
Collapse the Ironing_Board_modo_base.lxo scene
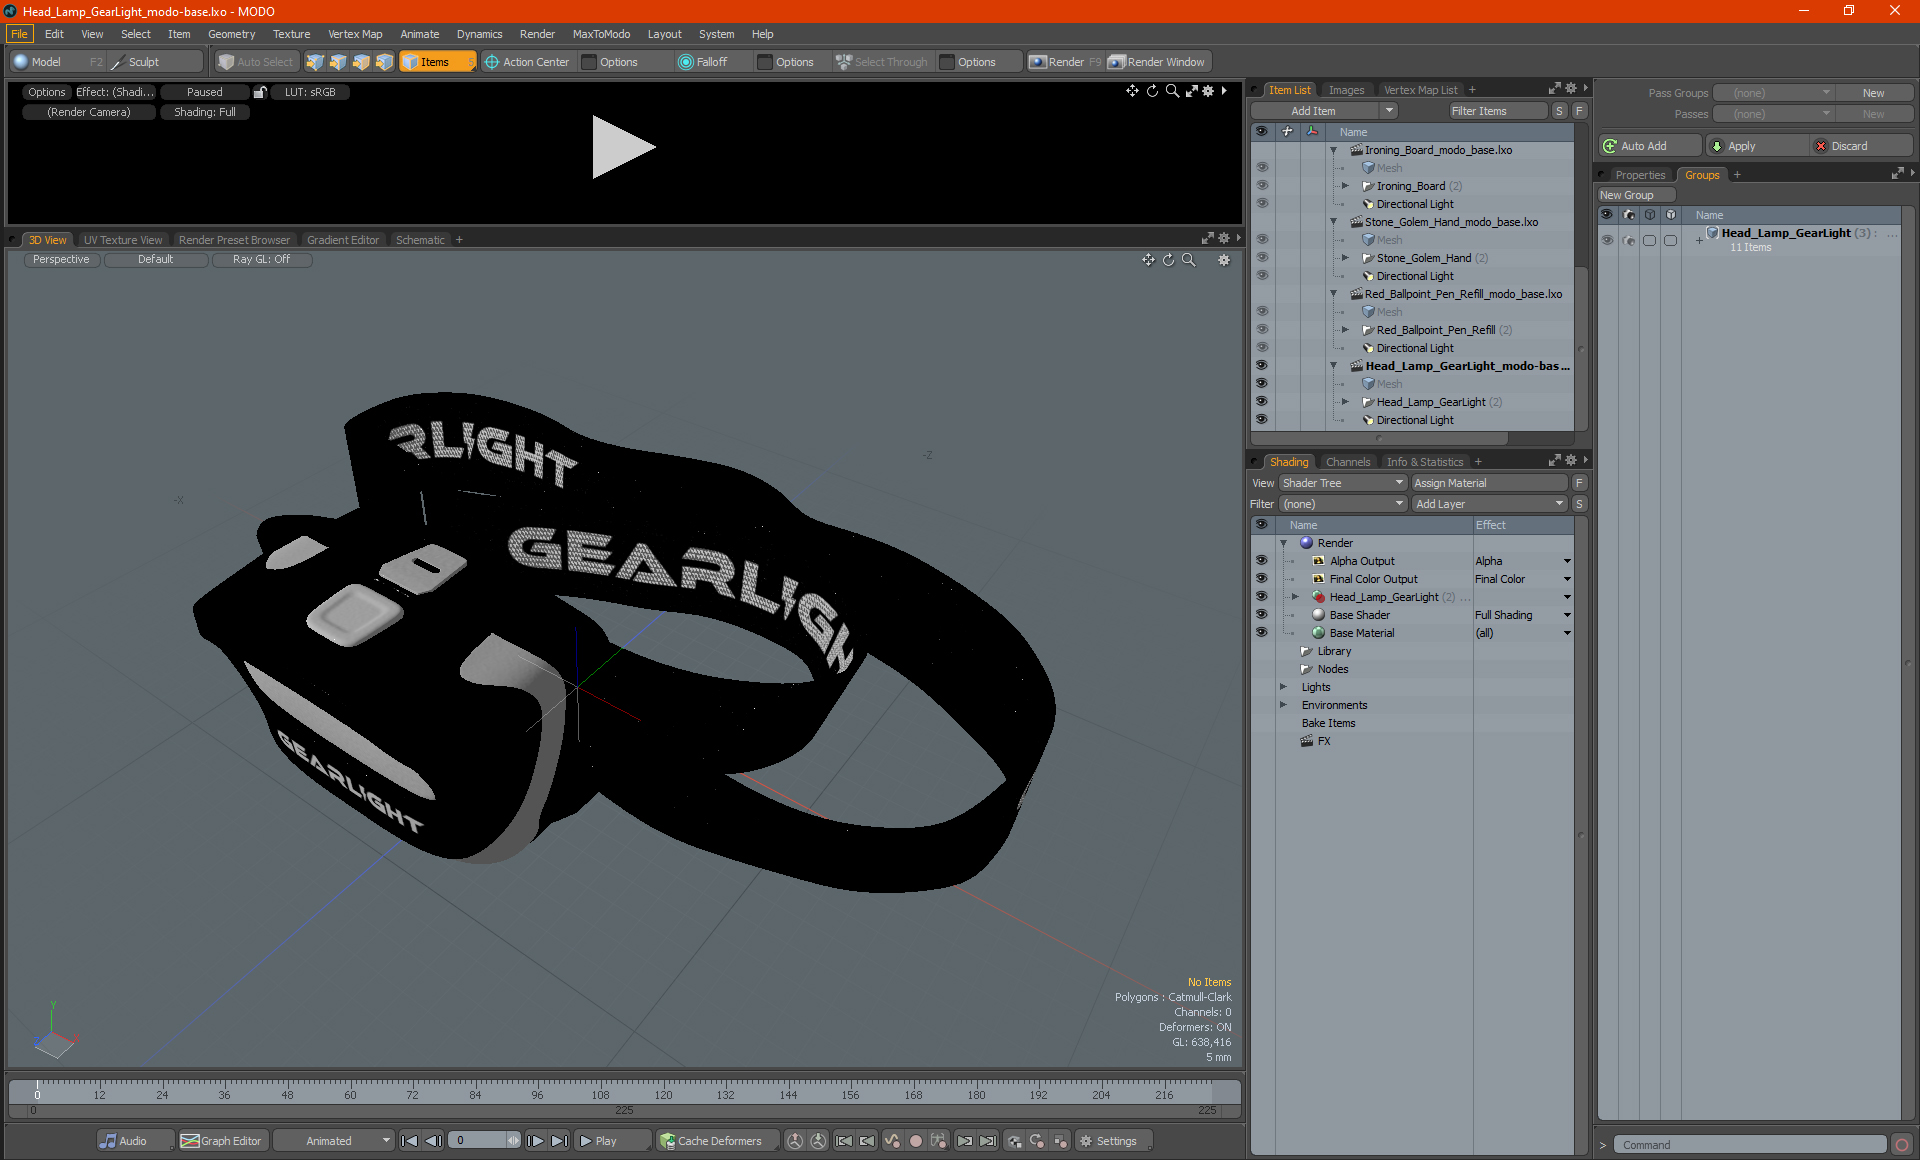[x=1333, y=150]
